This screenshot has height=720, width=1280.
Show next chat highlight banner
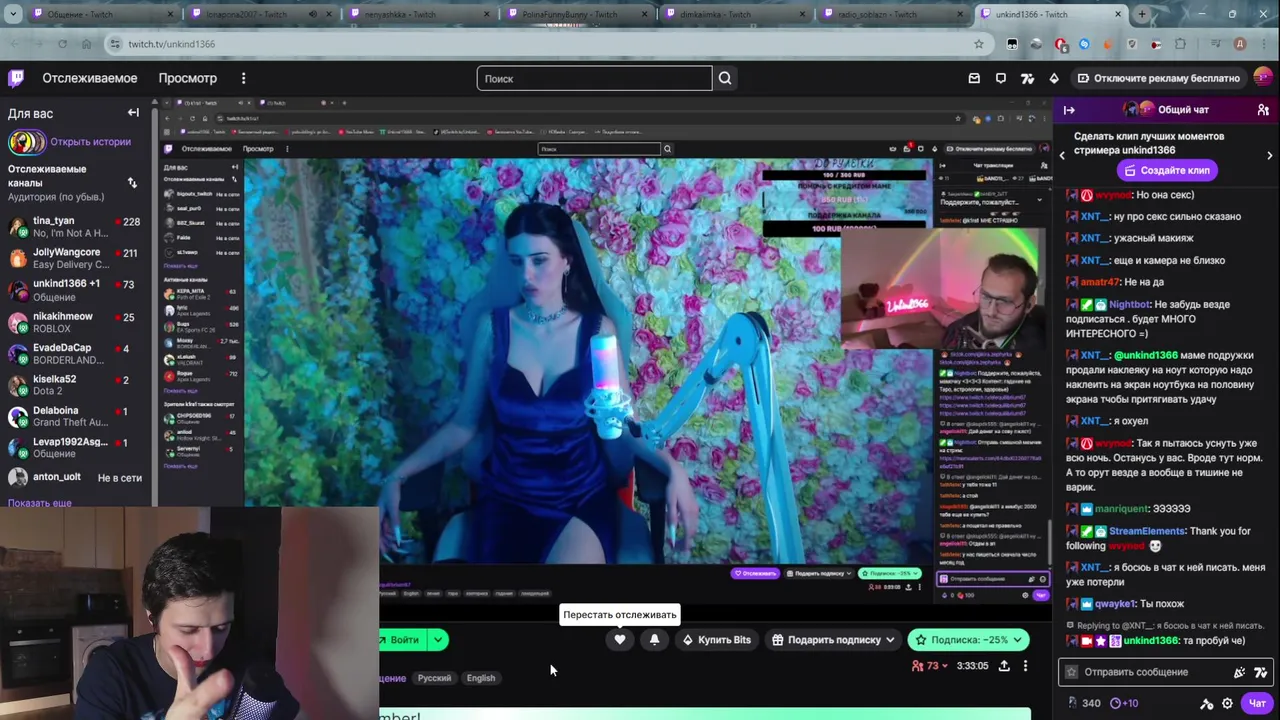click(x=1270, y=155)
